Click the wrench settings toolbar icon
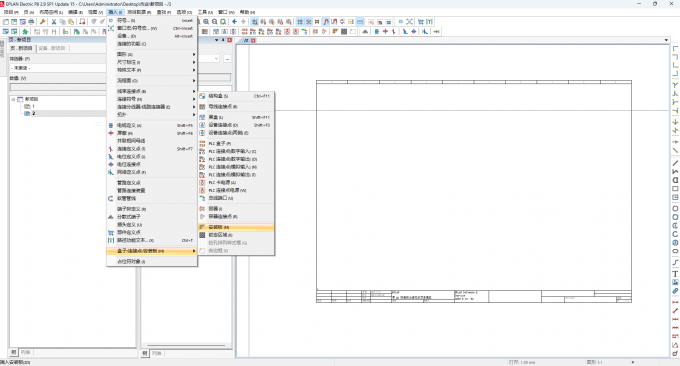 42,21
